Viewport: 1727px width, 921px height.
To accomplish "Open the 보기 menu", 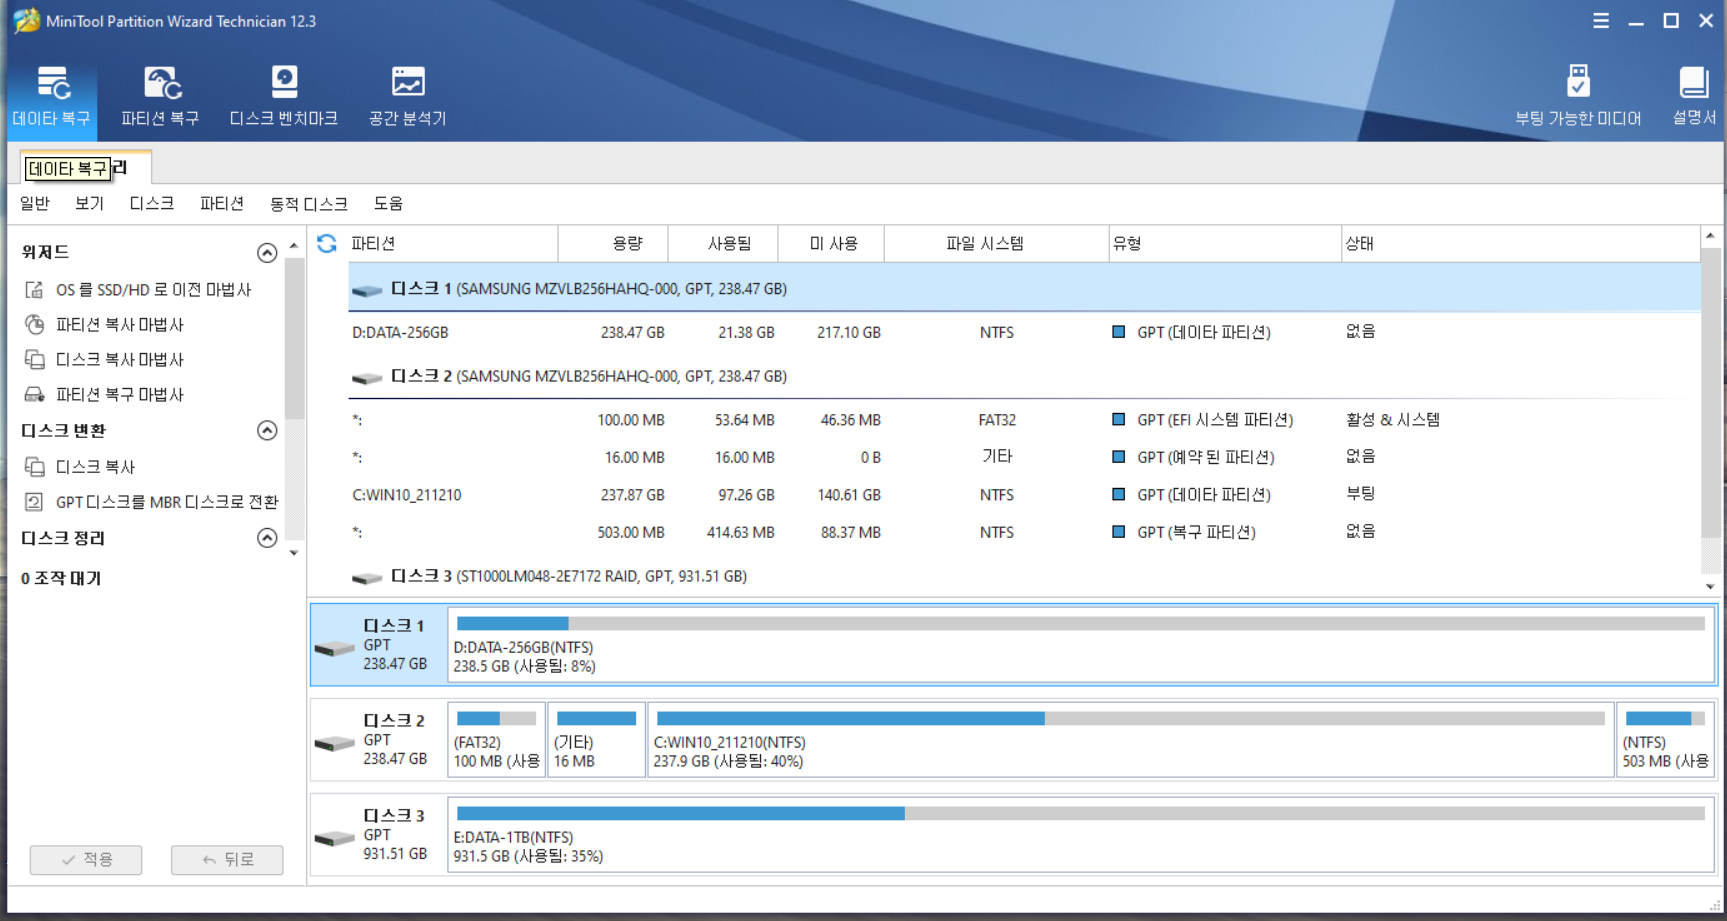I will coord(89,203).
